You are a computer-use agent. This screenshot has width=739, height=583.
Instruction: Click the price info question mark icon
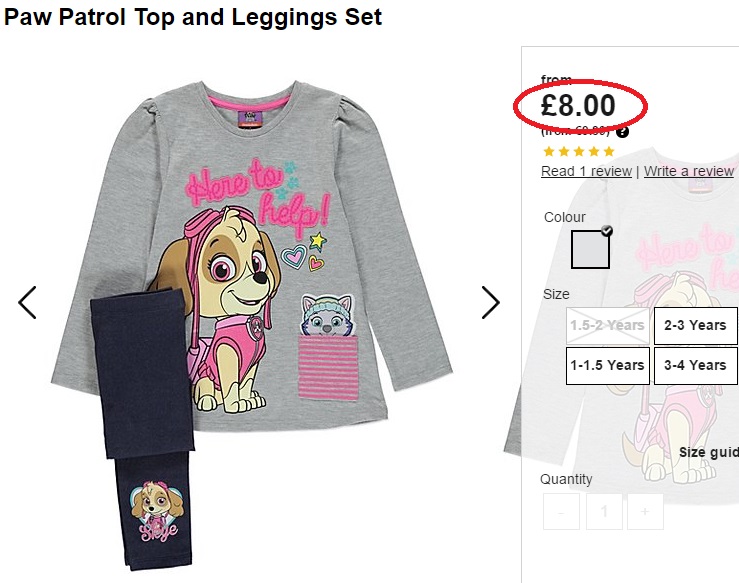[x=622, y=131]
